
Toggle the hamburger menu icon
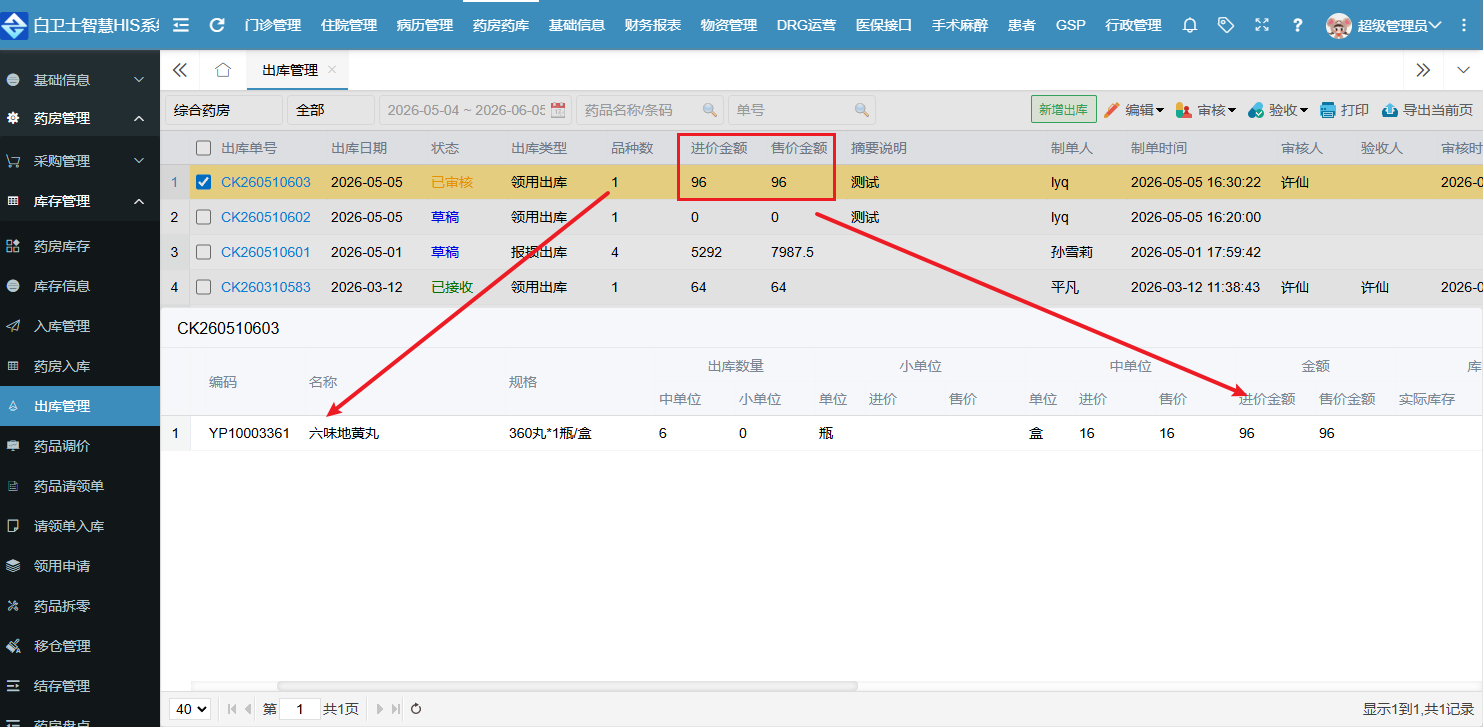181,25
